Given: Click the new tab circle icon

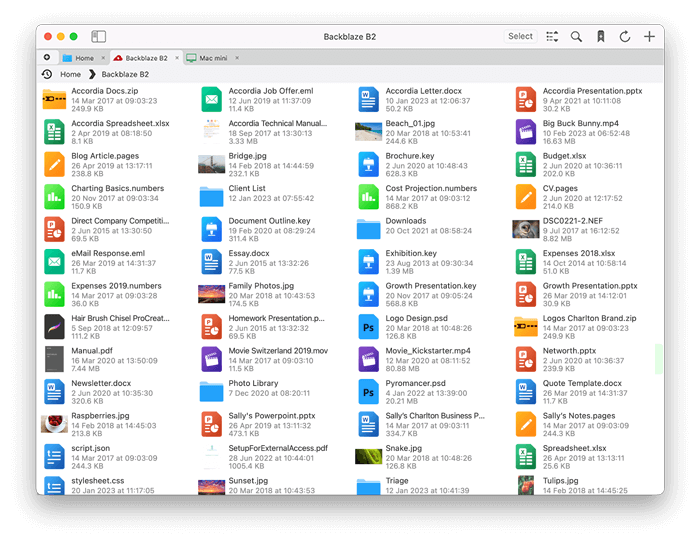Looking at the screenshot, I should click(x=47, y=57).
